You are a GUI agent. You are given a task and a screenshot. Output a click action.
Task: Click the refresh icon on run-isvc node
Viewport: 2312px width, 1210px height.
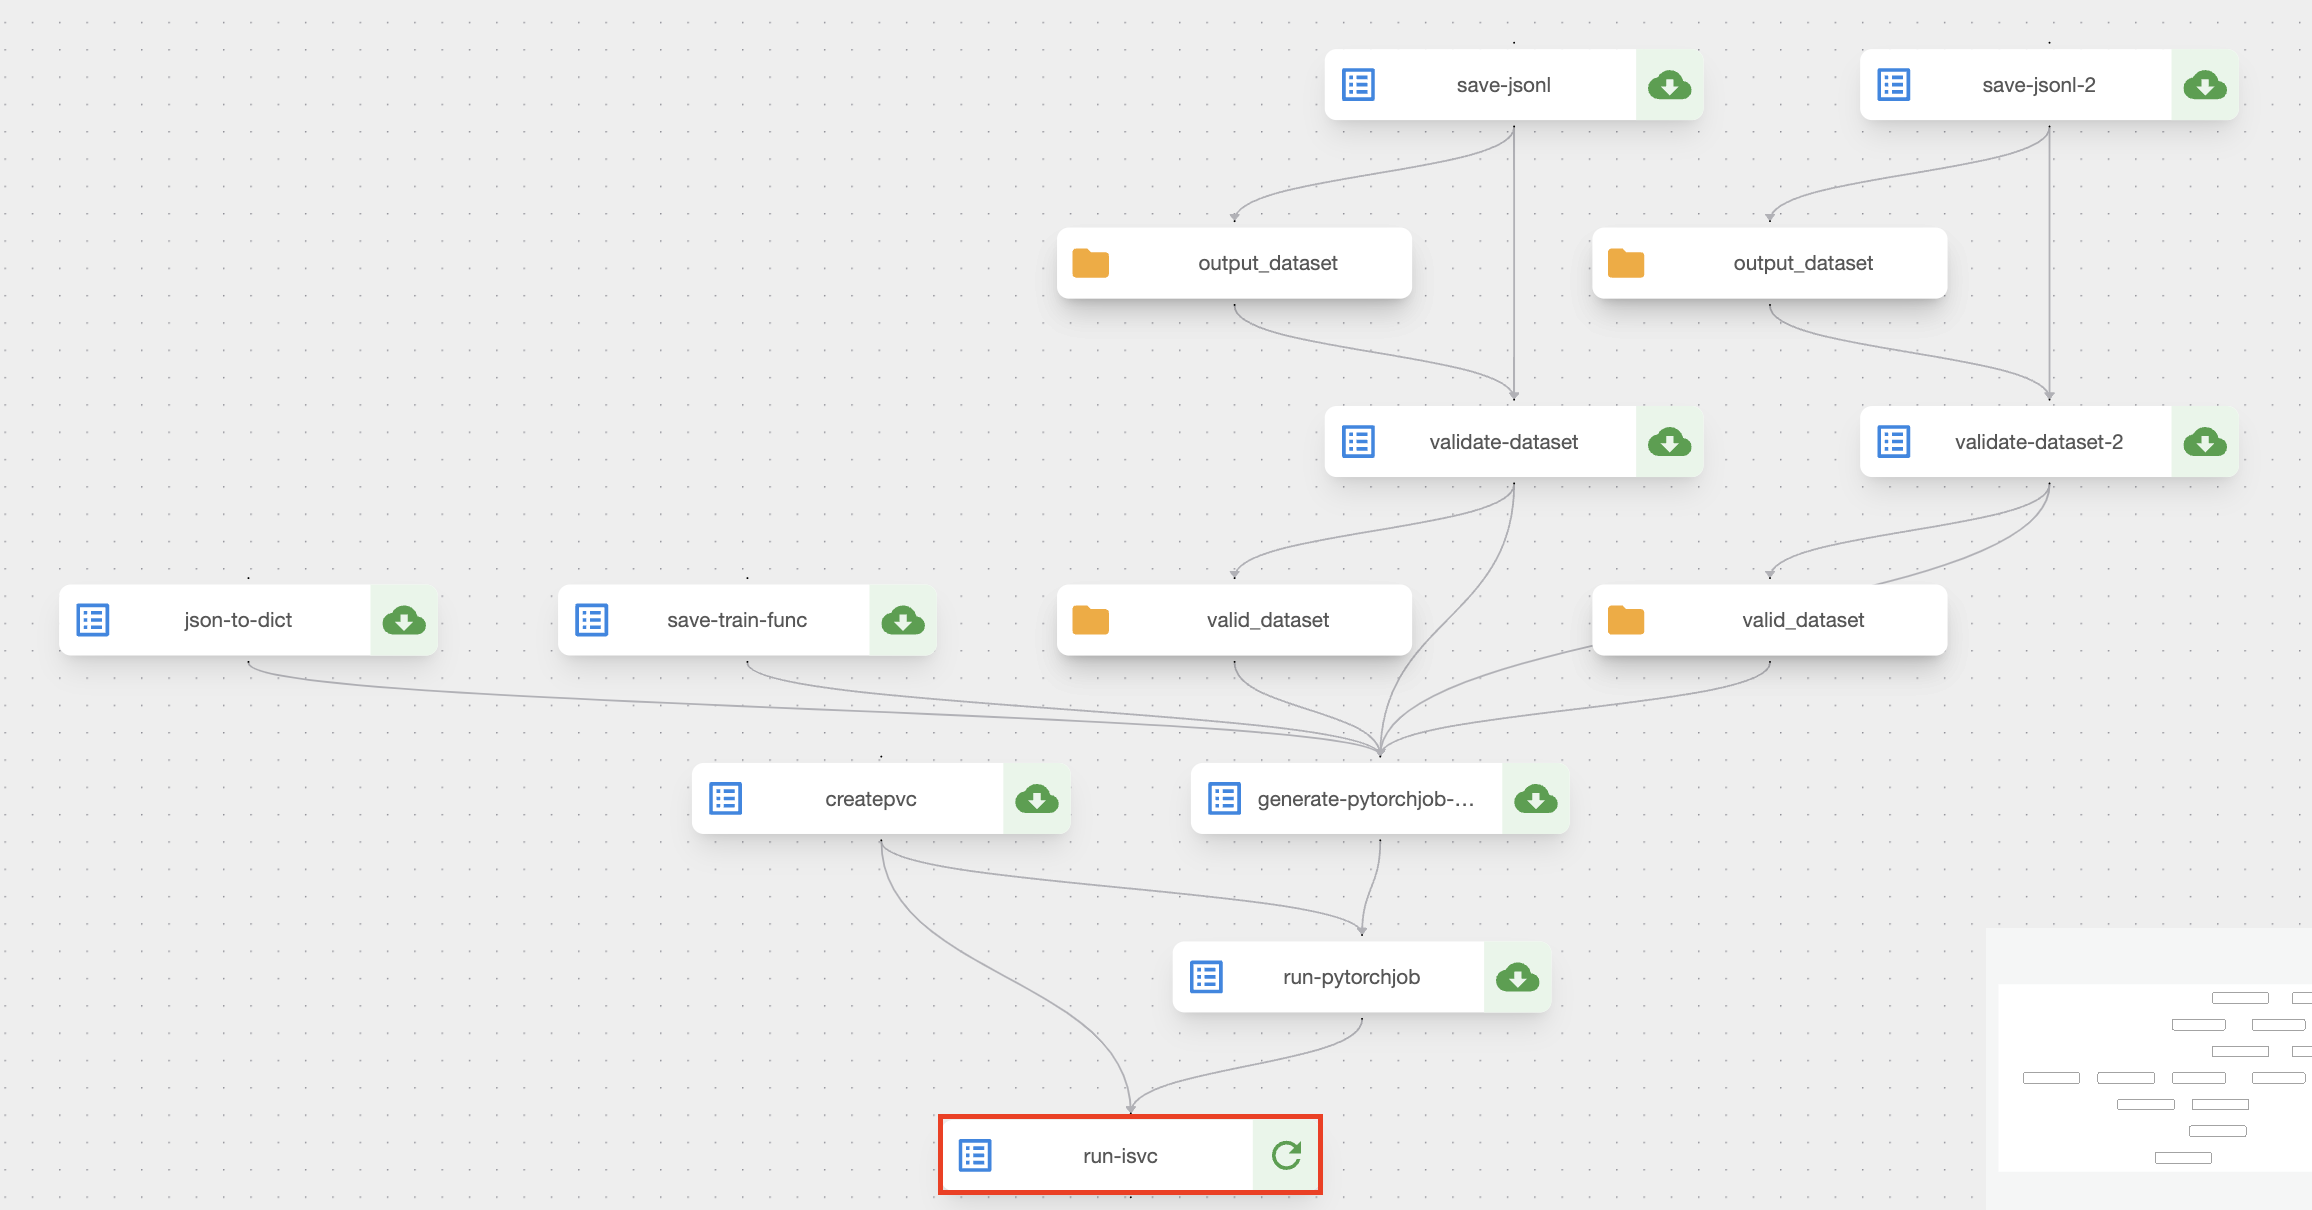click(x=1286, y=1155)
